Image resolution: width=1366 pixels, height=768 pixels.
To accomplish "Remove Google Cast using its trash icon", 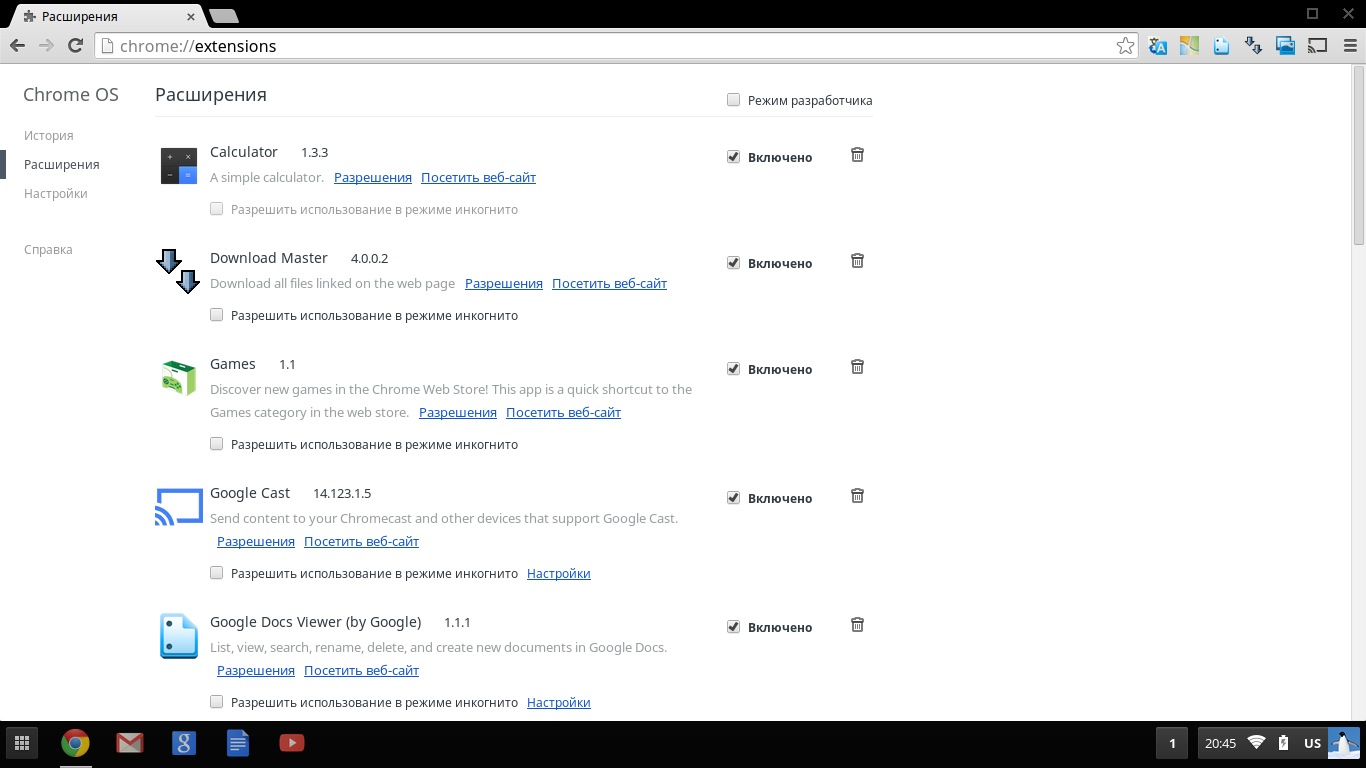I will pos(857,496).
